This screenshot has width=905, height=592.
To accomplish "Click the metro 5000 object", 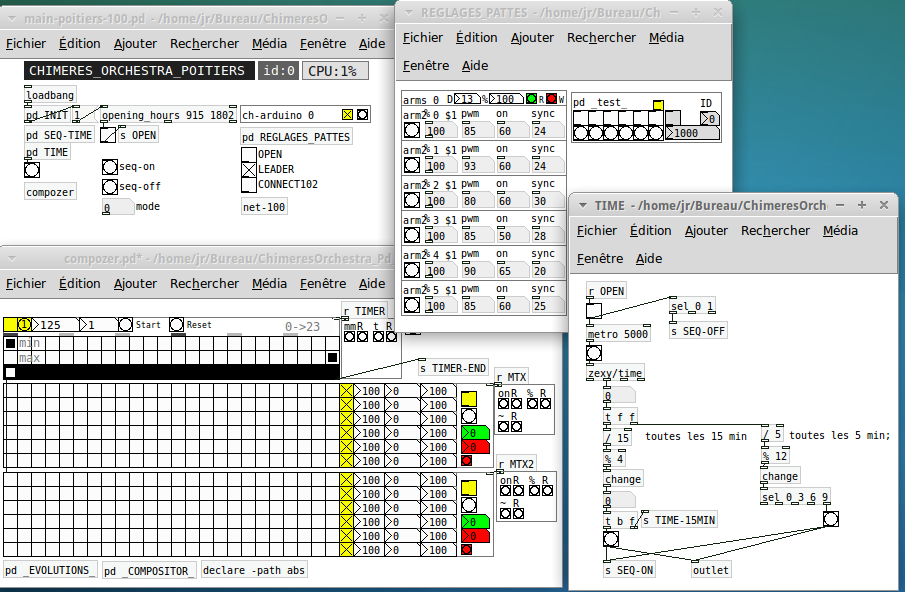I will point(618,334).
